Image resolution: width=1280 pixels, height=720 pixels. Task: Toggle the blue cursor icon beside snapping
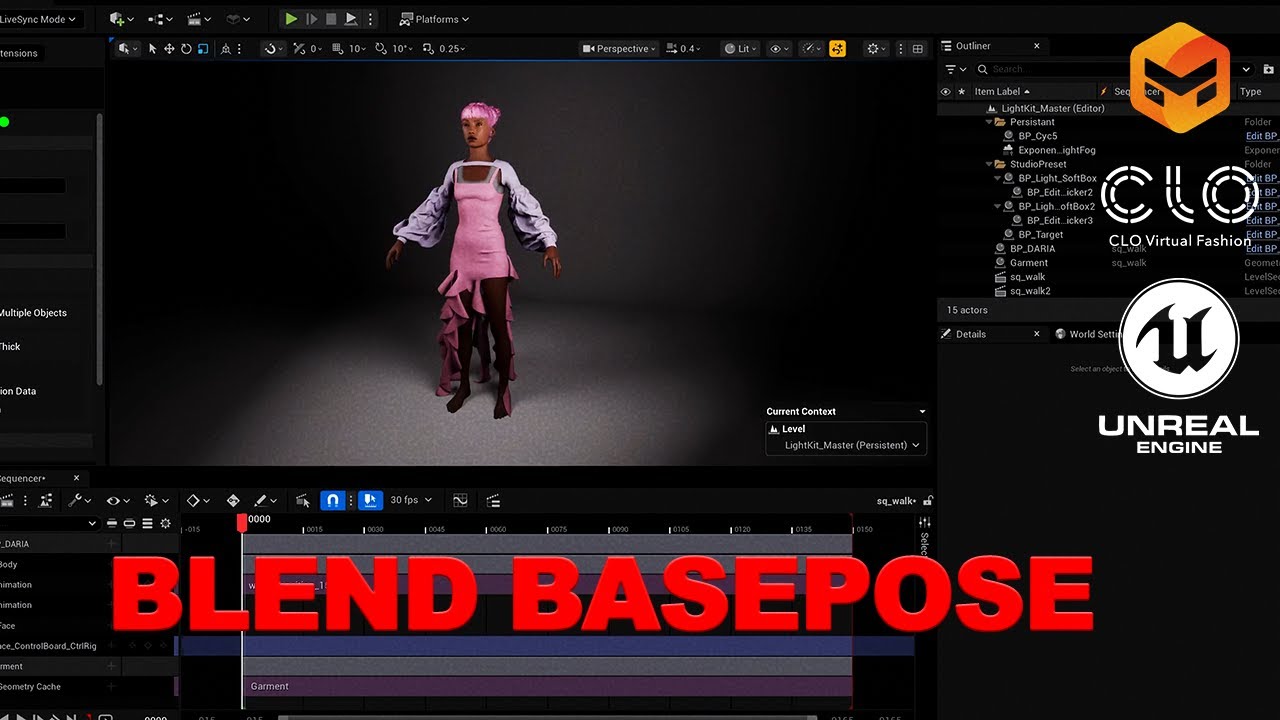(x=370, y=500)
